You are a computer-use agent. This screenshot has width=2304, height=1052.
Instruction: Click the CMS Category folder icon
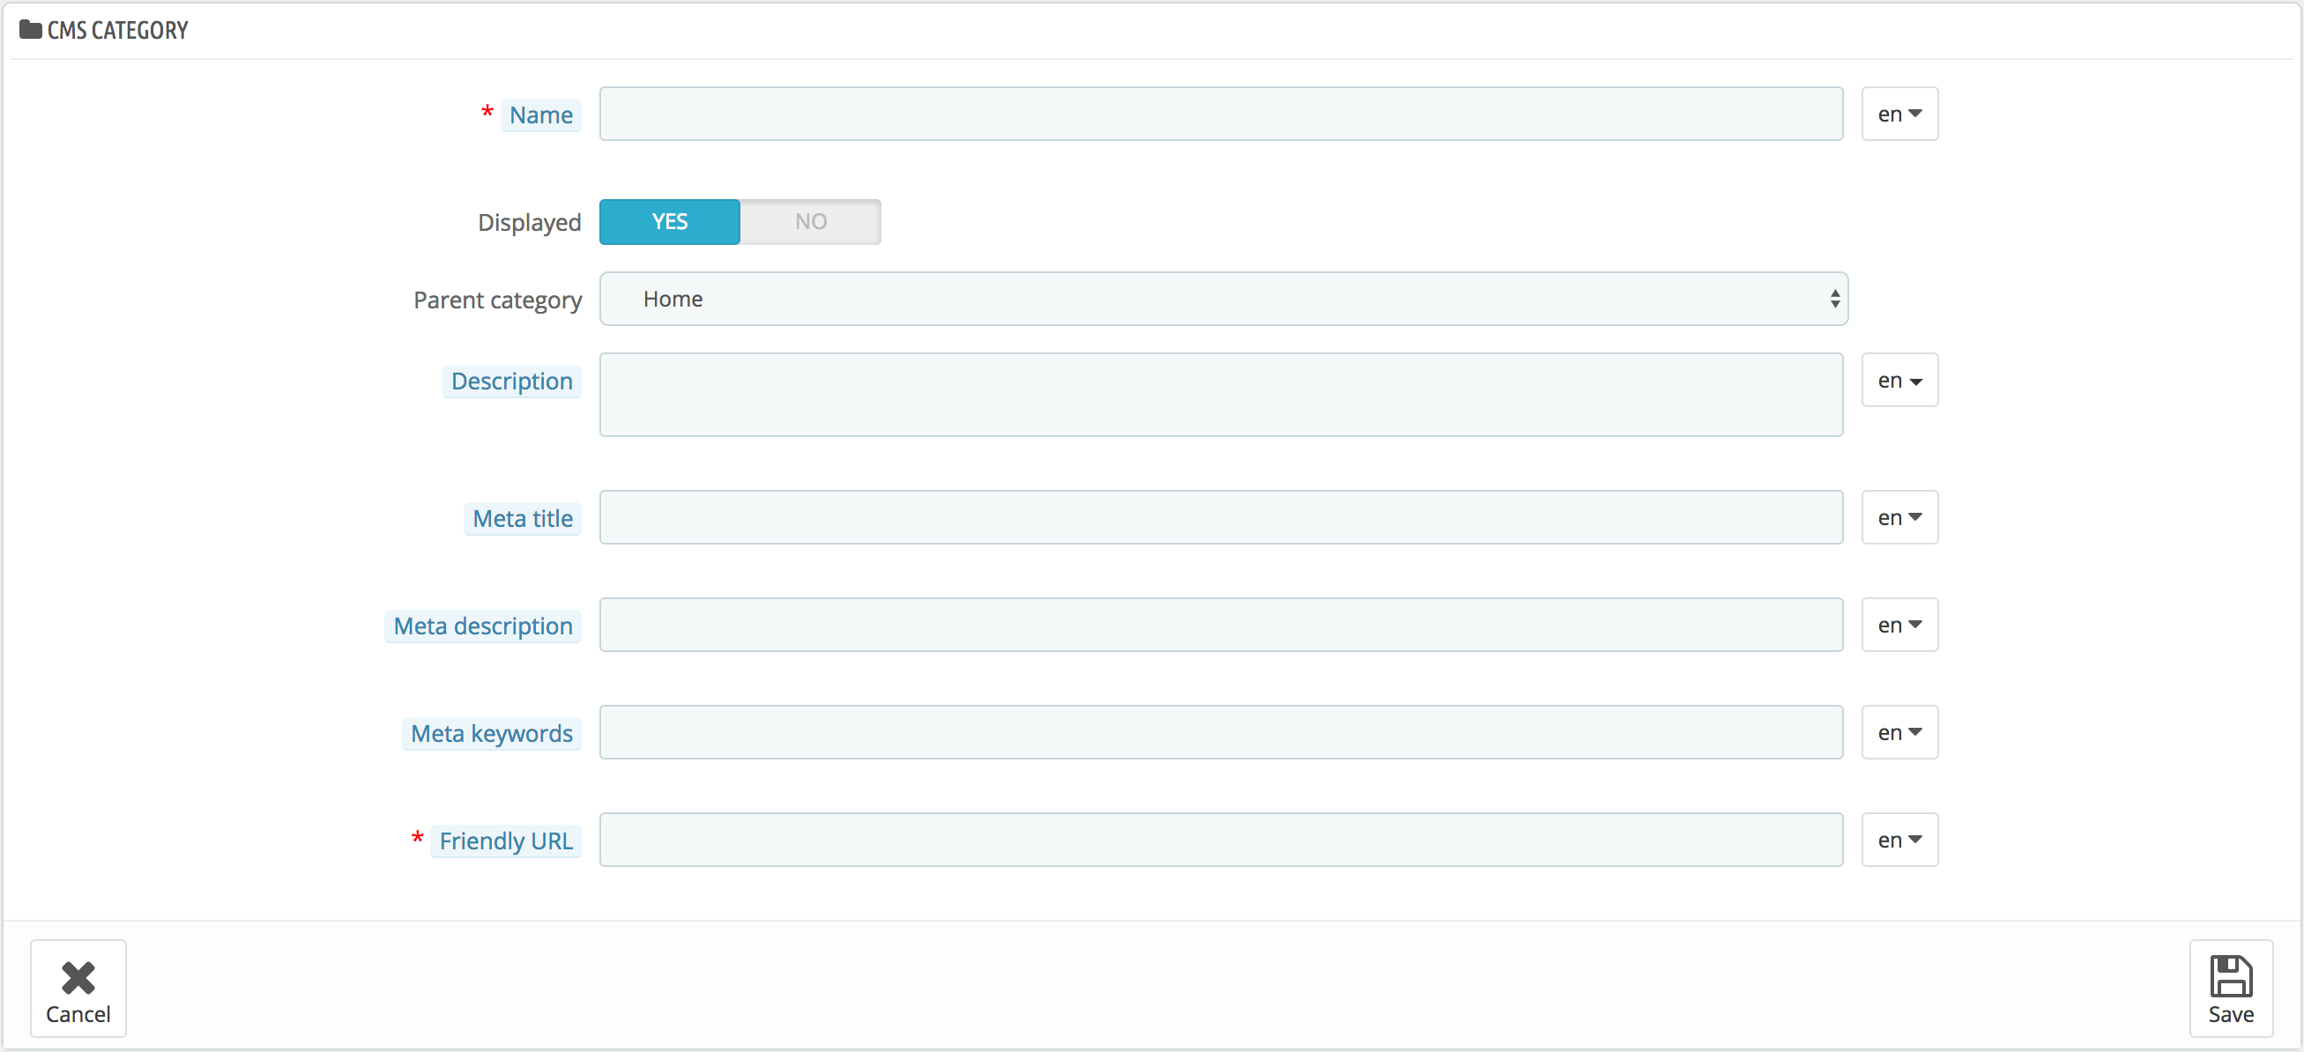point(30,30)
